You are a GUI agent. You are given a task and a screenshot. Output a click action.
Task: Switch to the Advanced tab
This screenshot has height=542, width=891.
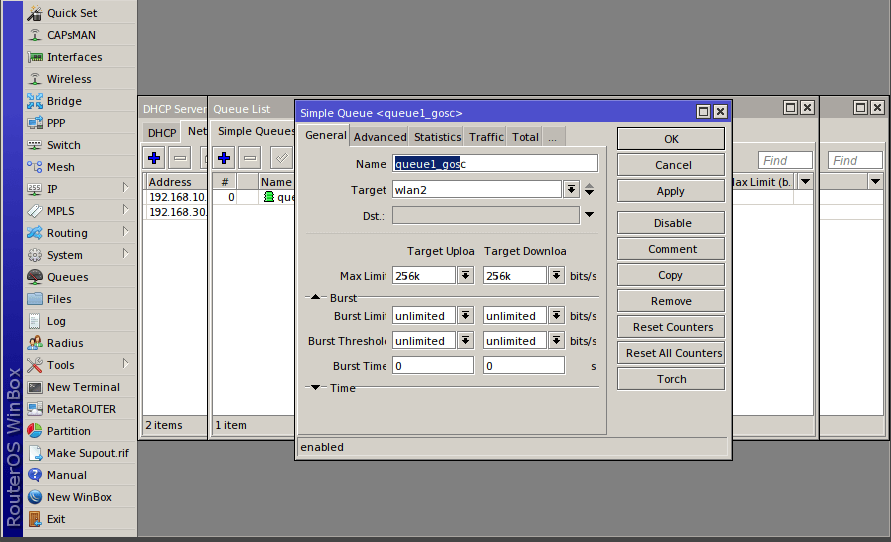[380, 137]
